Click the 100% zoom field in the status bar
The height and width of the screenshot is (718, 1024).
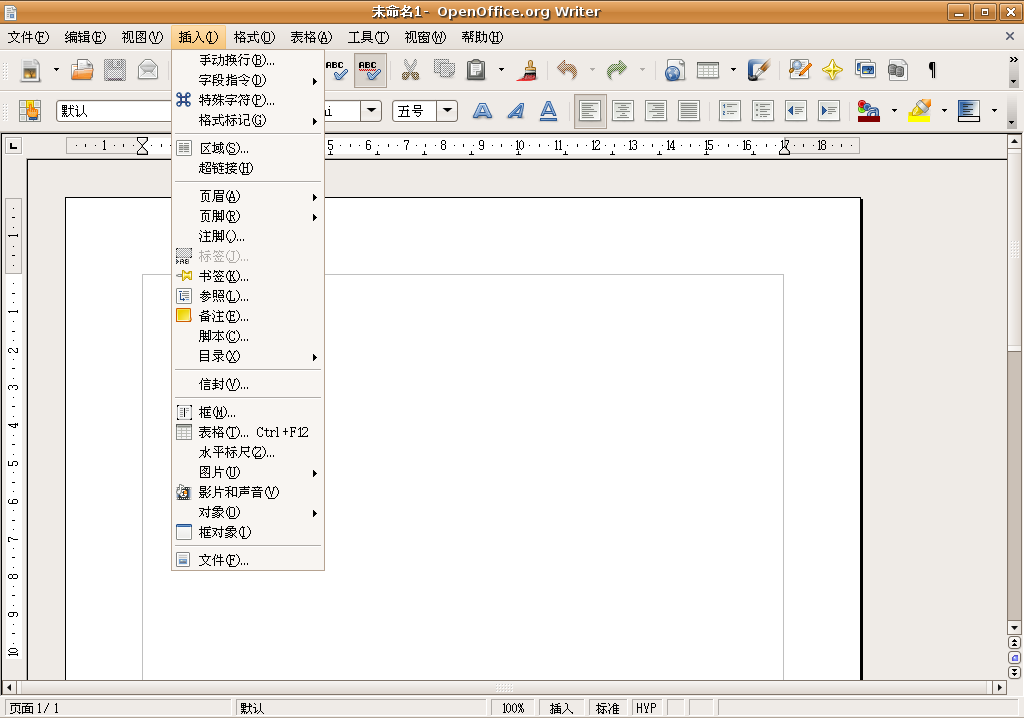513,708
